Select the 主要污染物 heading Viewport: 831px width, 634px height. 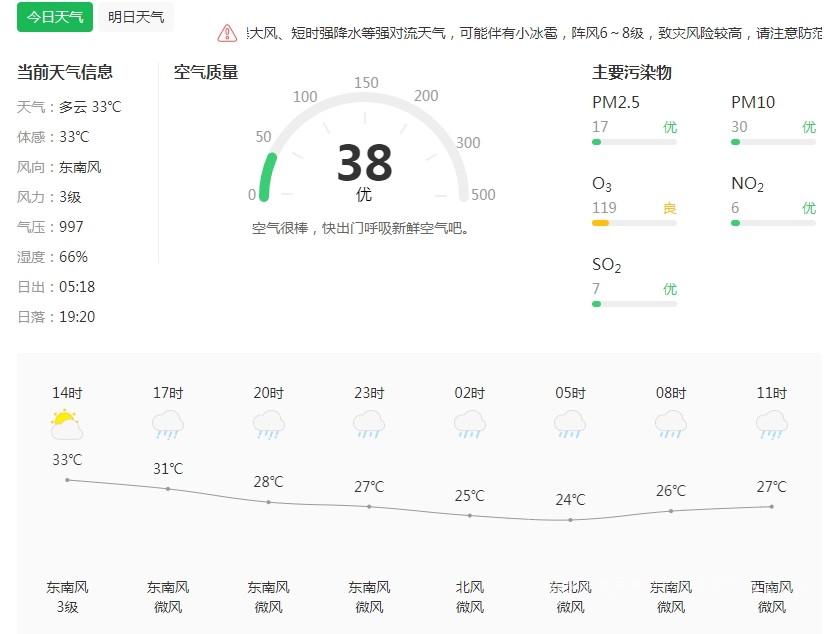click(632, 72)
